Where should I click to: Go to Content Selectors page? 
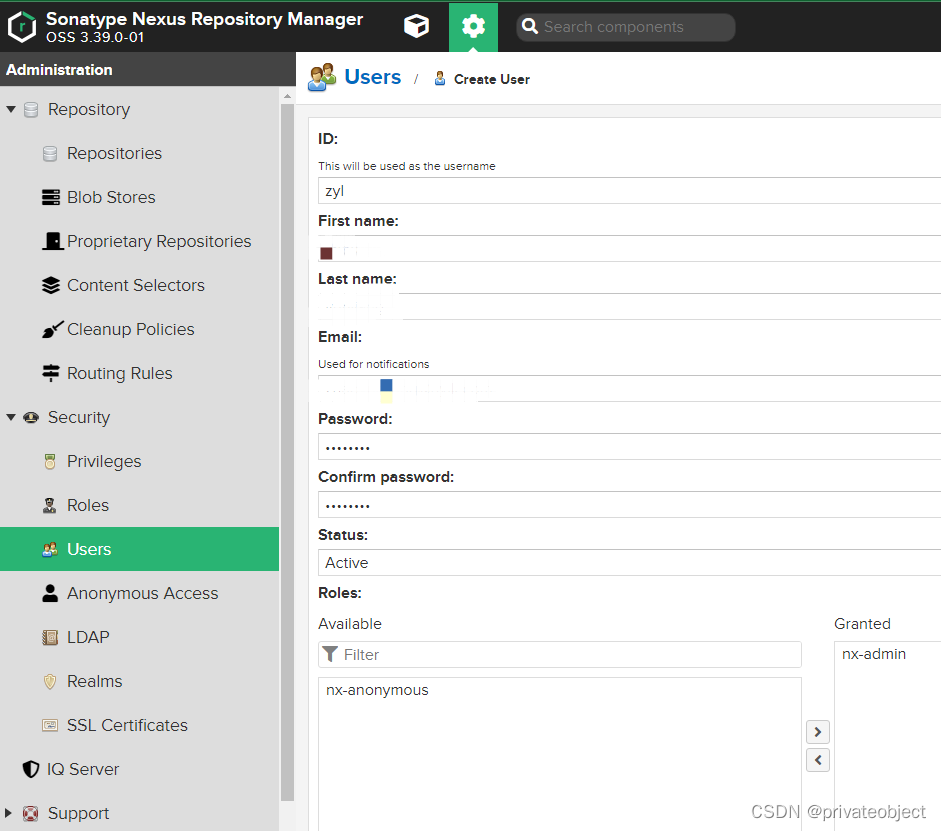point(136,285)
